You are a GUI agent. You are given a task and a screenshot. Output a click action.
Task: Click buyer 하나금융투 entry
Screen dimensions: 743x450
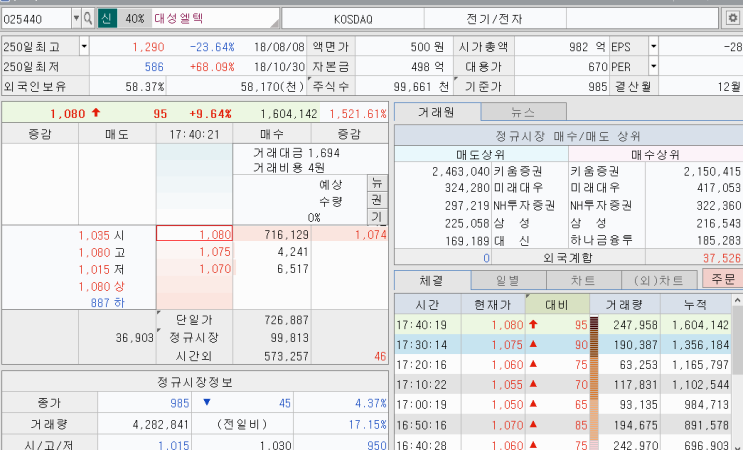pyautogui.click(x=601, y=240)
